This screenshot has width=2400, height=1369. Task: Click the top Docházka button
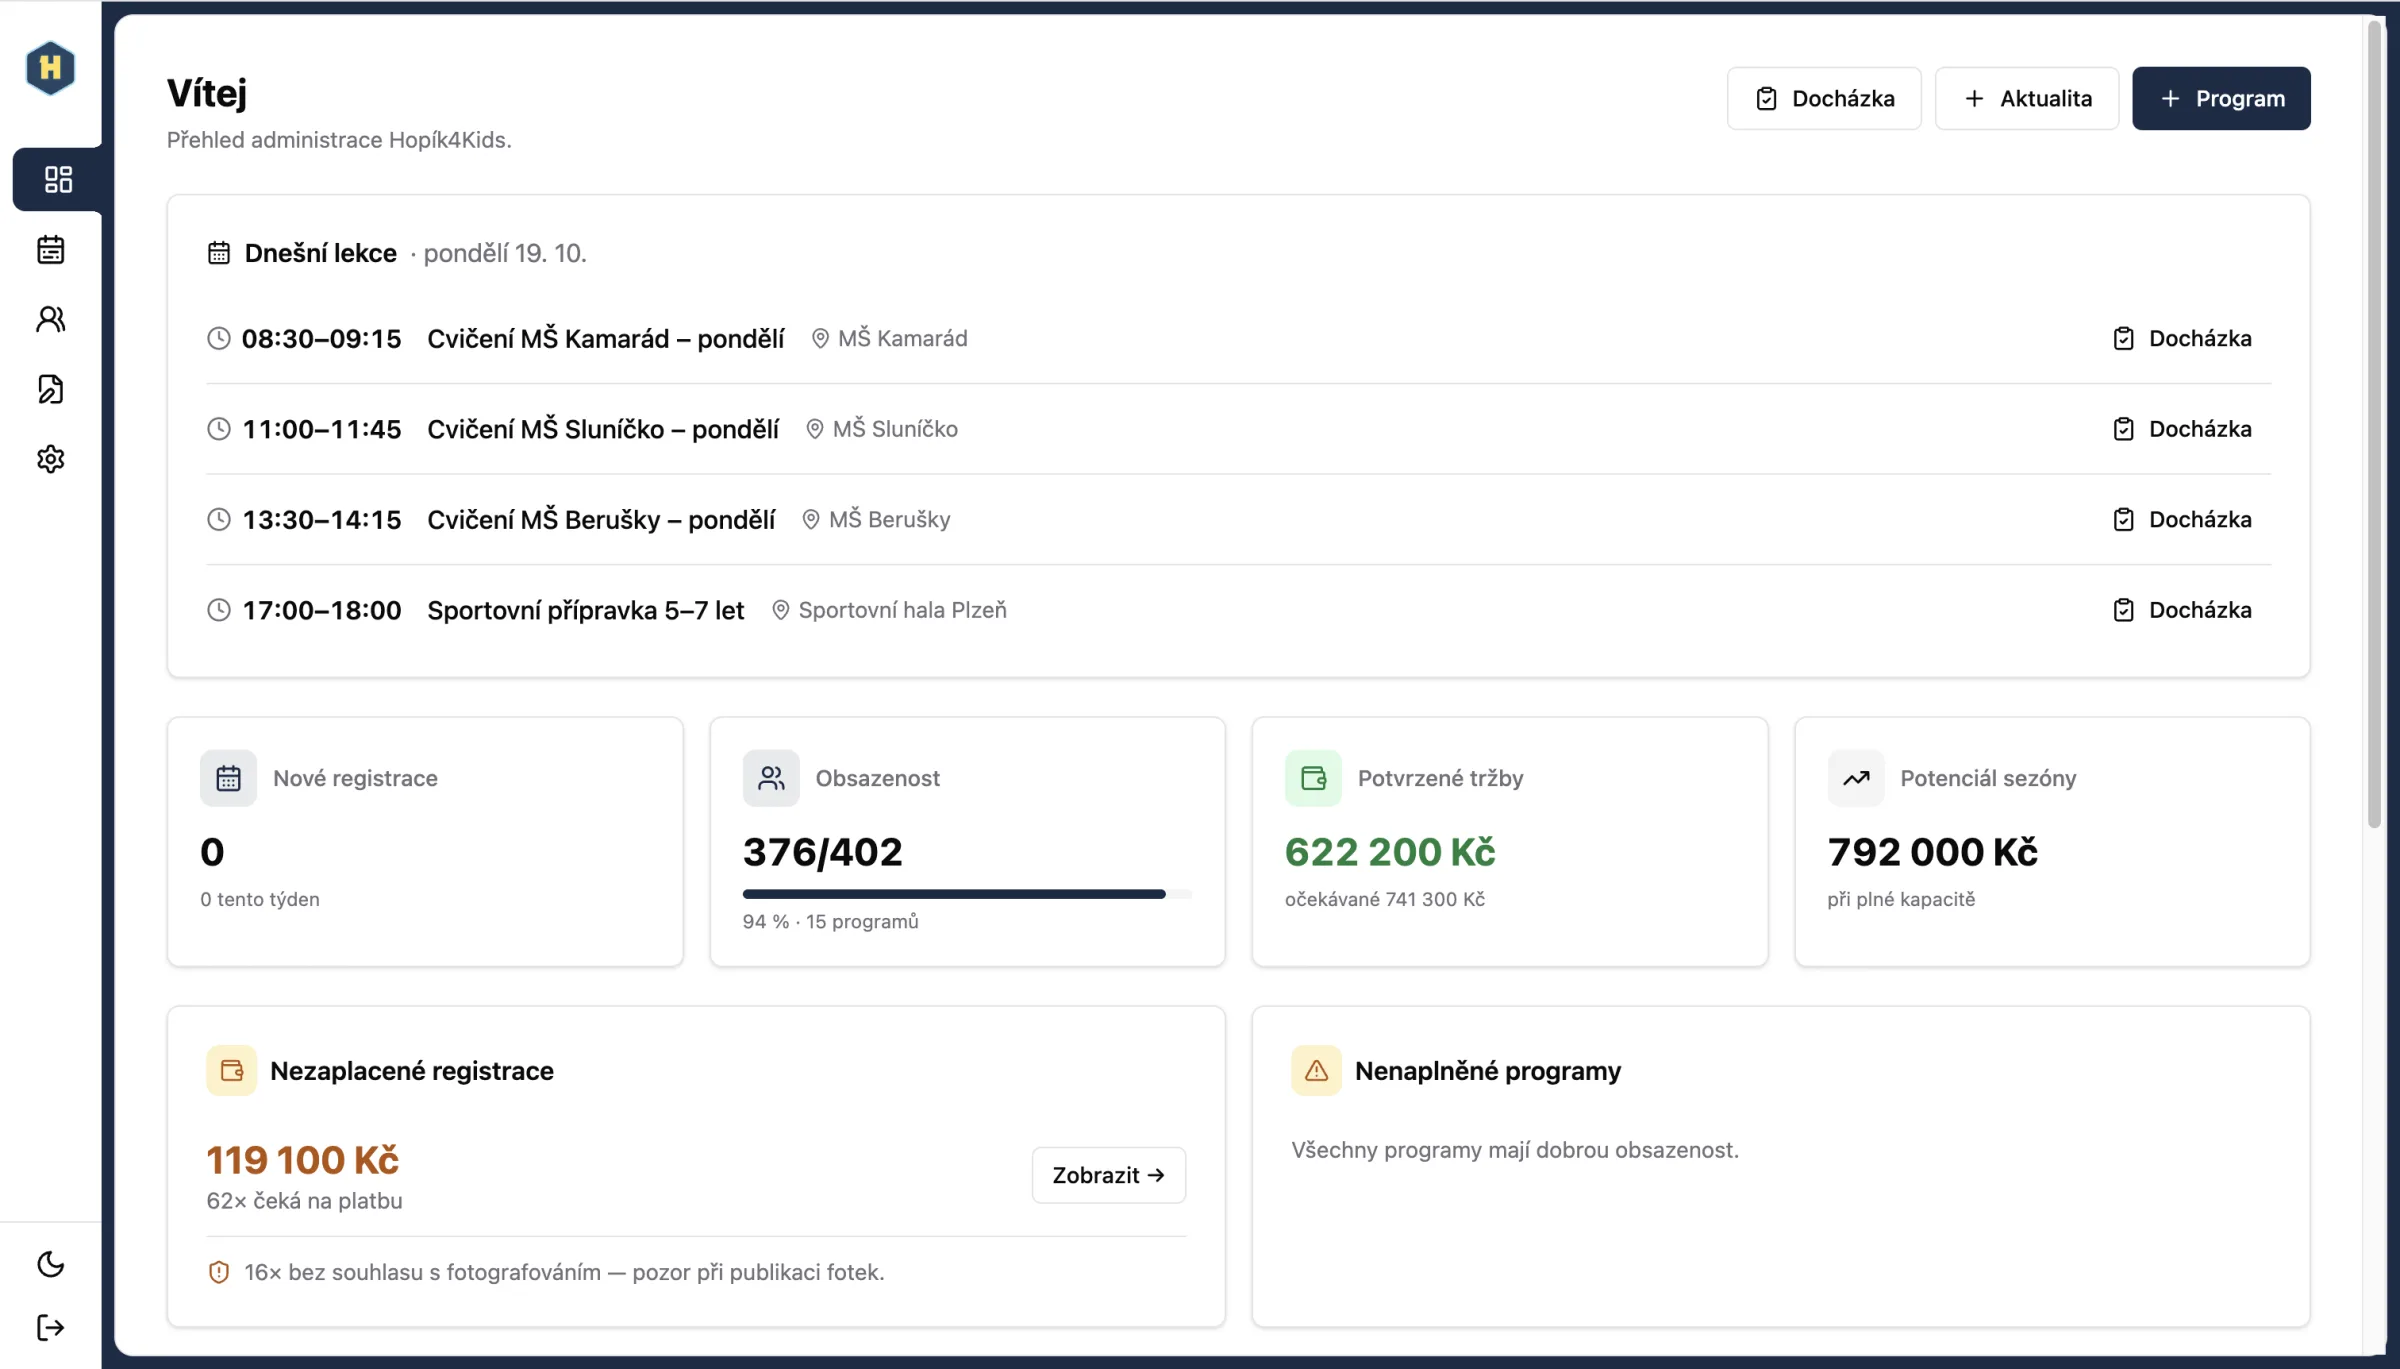(x=1824, y=98)
